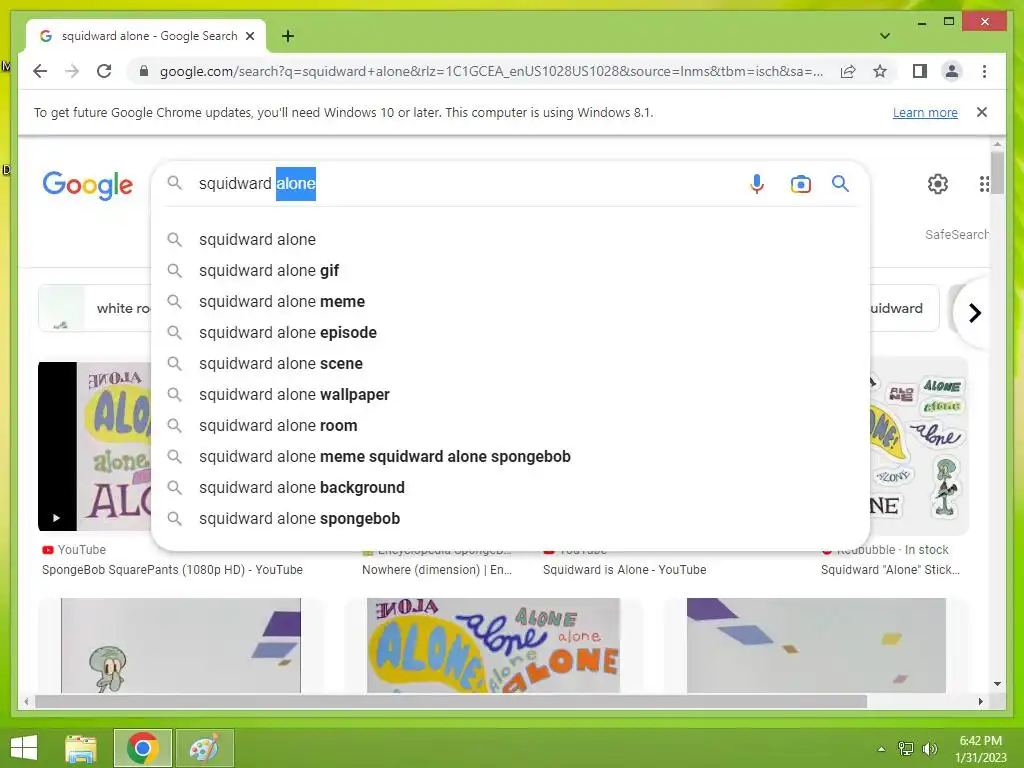Pick 'meme squidward alone spongebob' suggestion
This screenshot has height=768, width=1024.
tap(511, 456)
